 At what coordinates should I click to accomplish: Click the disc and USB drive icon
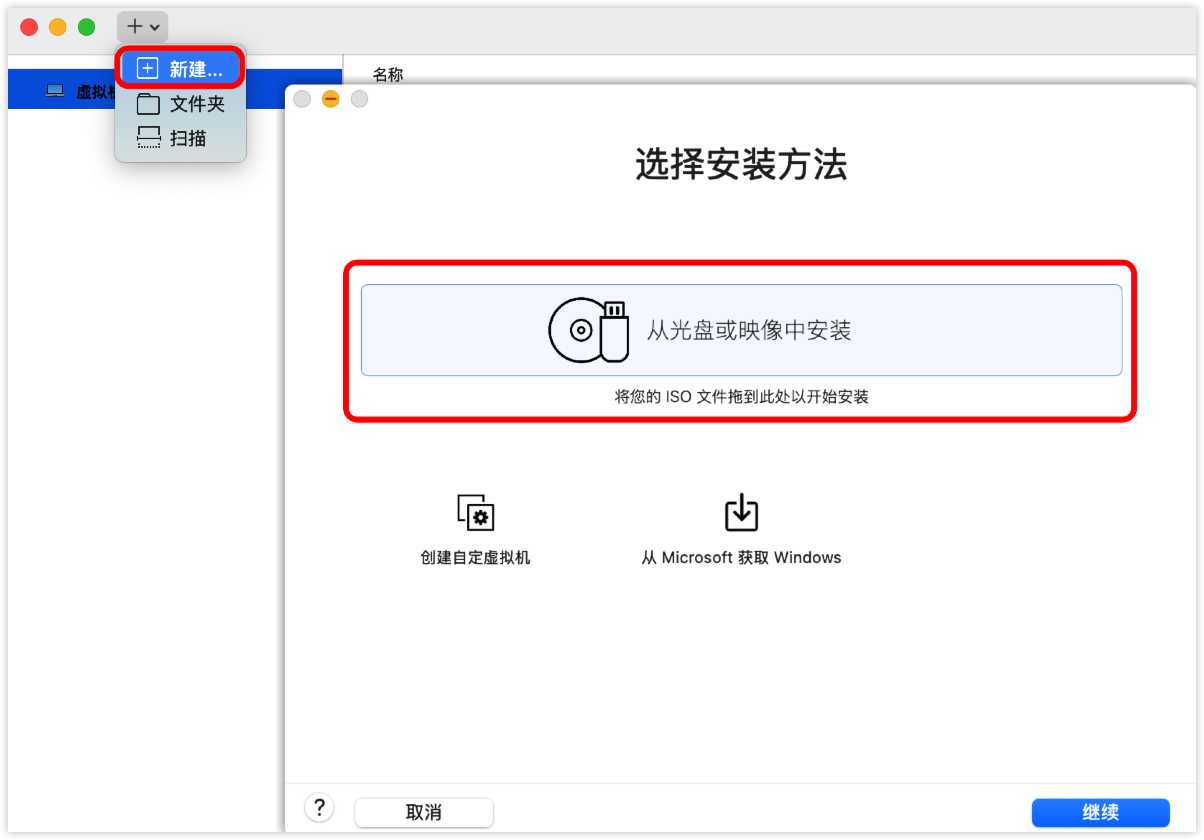[x=589, y=330]
